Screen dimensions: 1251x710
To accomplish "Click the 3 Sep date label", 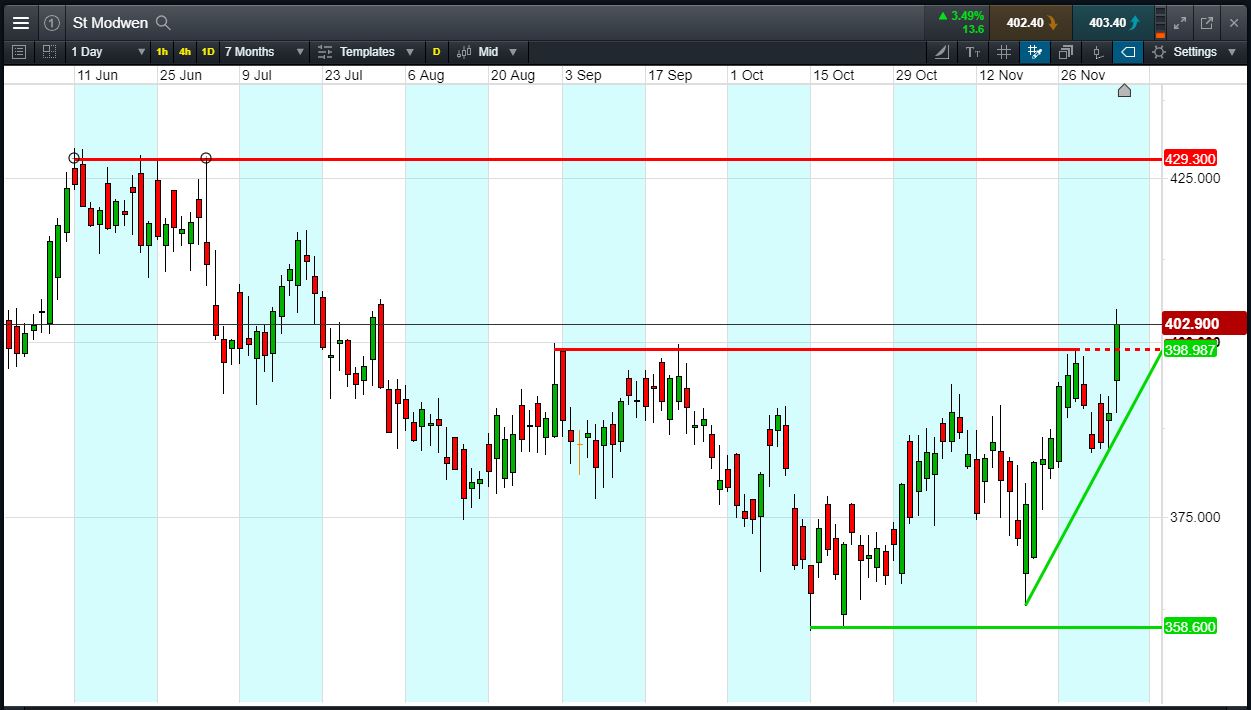I will [583, 75].
